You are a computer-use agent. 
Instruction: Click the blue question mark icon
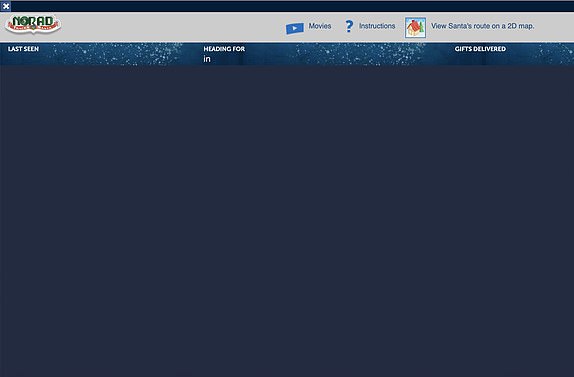click(x=349, y=26)
